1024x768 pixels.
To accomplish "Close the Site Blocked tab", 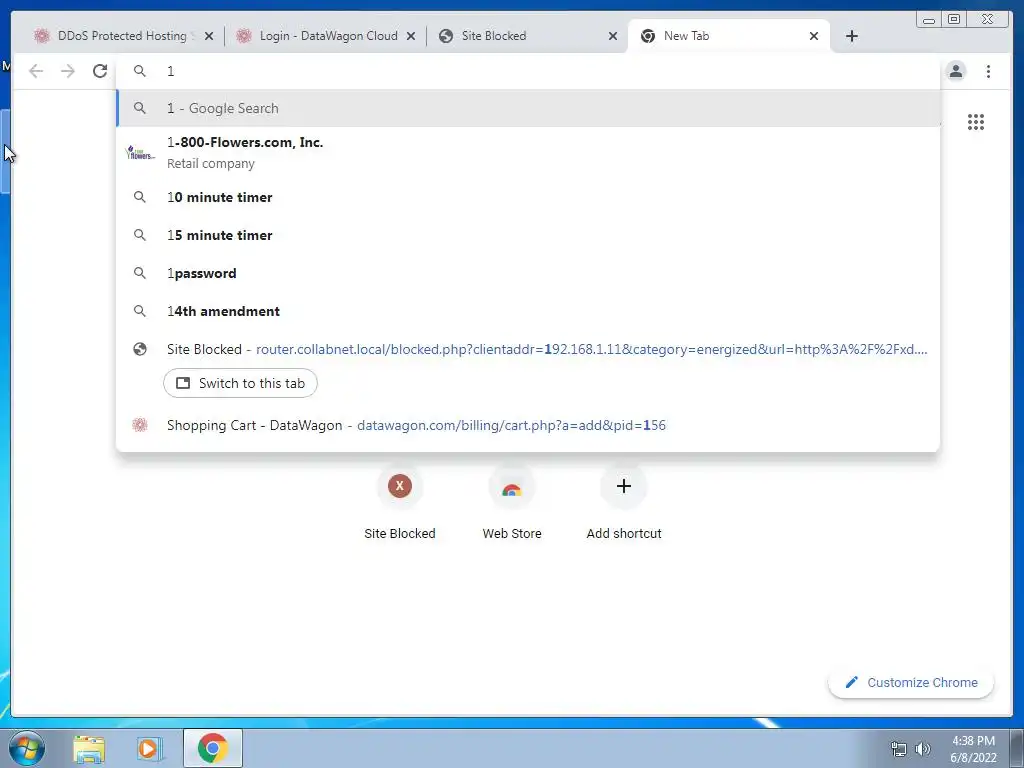I will pyautogui.click(x=613, y=36).
